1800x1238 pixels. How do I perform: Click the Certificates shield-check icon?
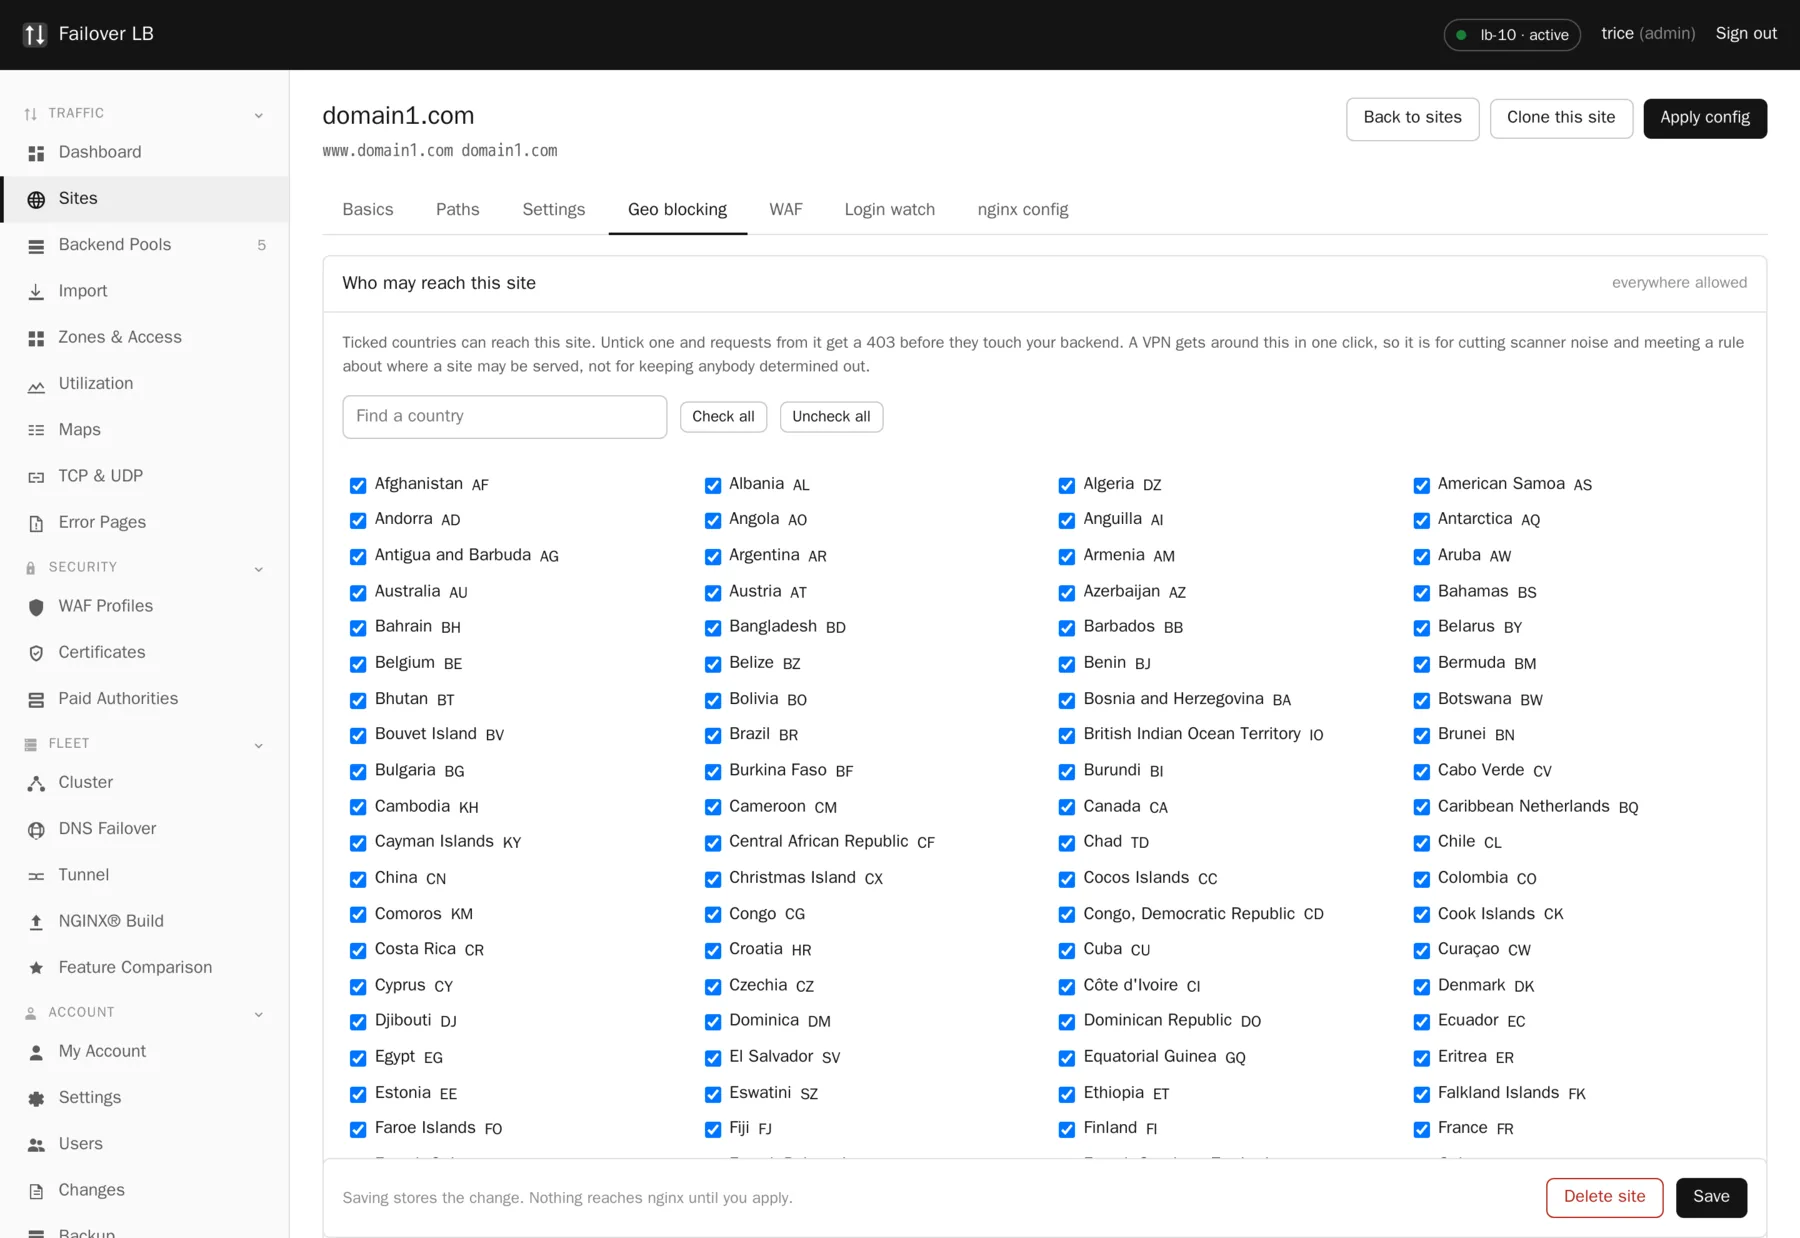pos(36,653)
